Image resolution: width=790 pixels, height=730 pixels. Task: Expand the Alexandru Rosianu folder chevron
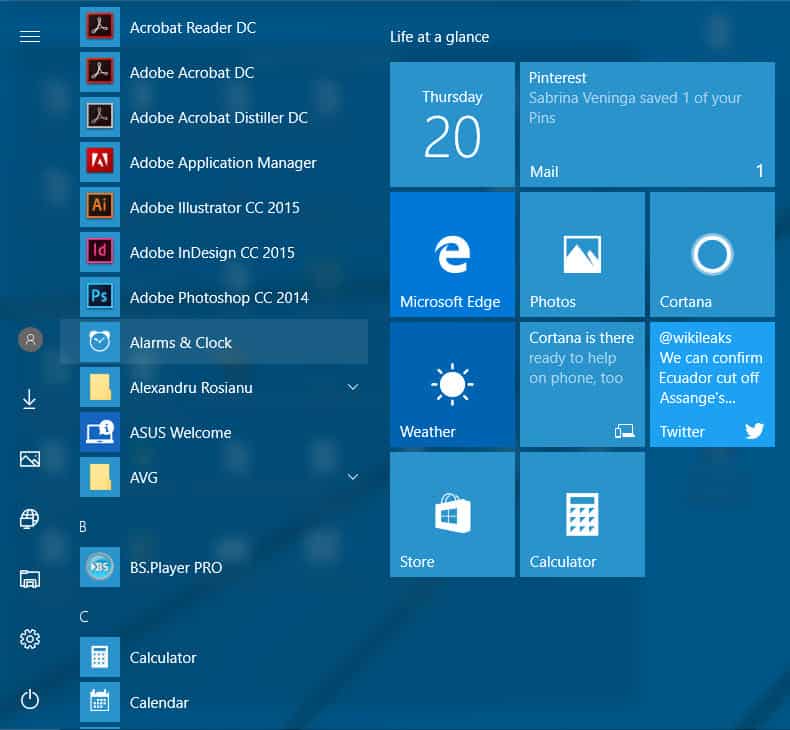353,387
